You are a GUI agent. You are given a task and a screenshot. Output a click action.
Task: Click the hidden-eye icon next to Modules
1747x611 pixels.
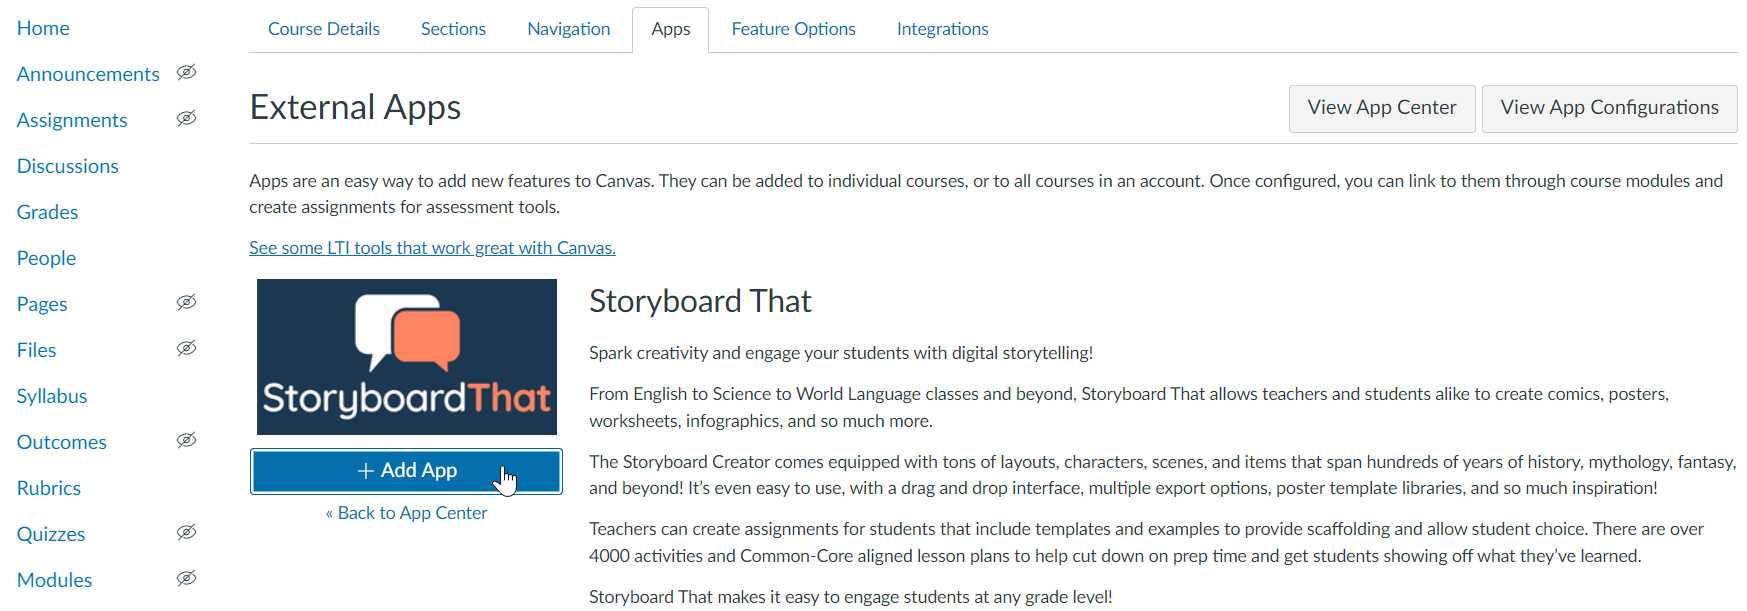(x=186, y=579)
